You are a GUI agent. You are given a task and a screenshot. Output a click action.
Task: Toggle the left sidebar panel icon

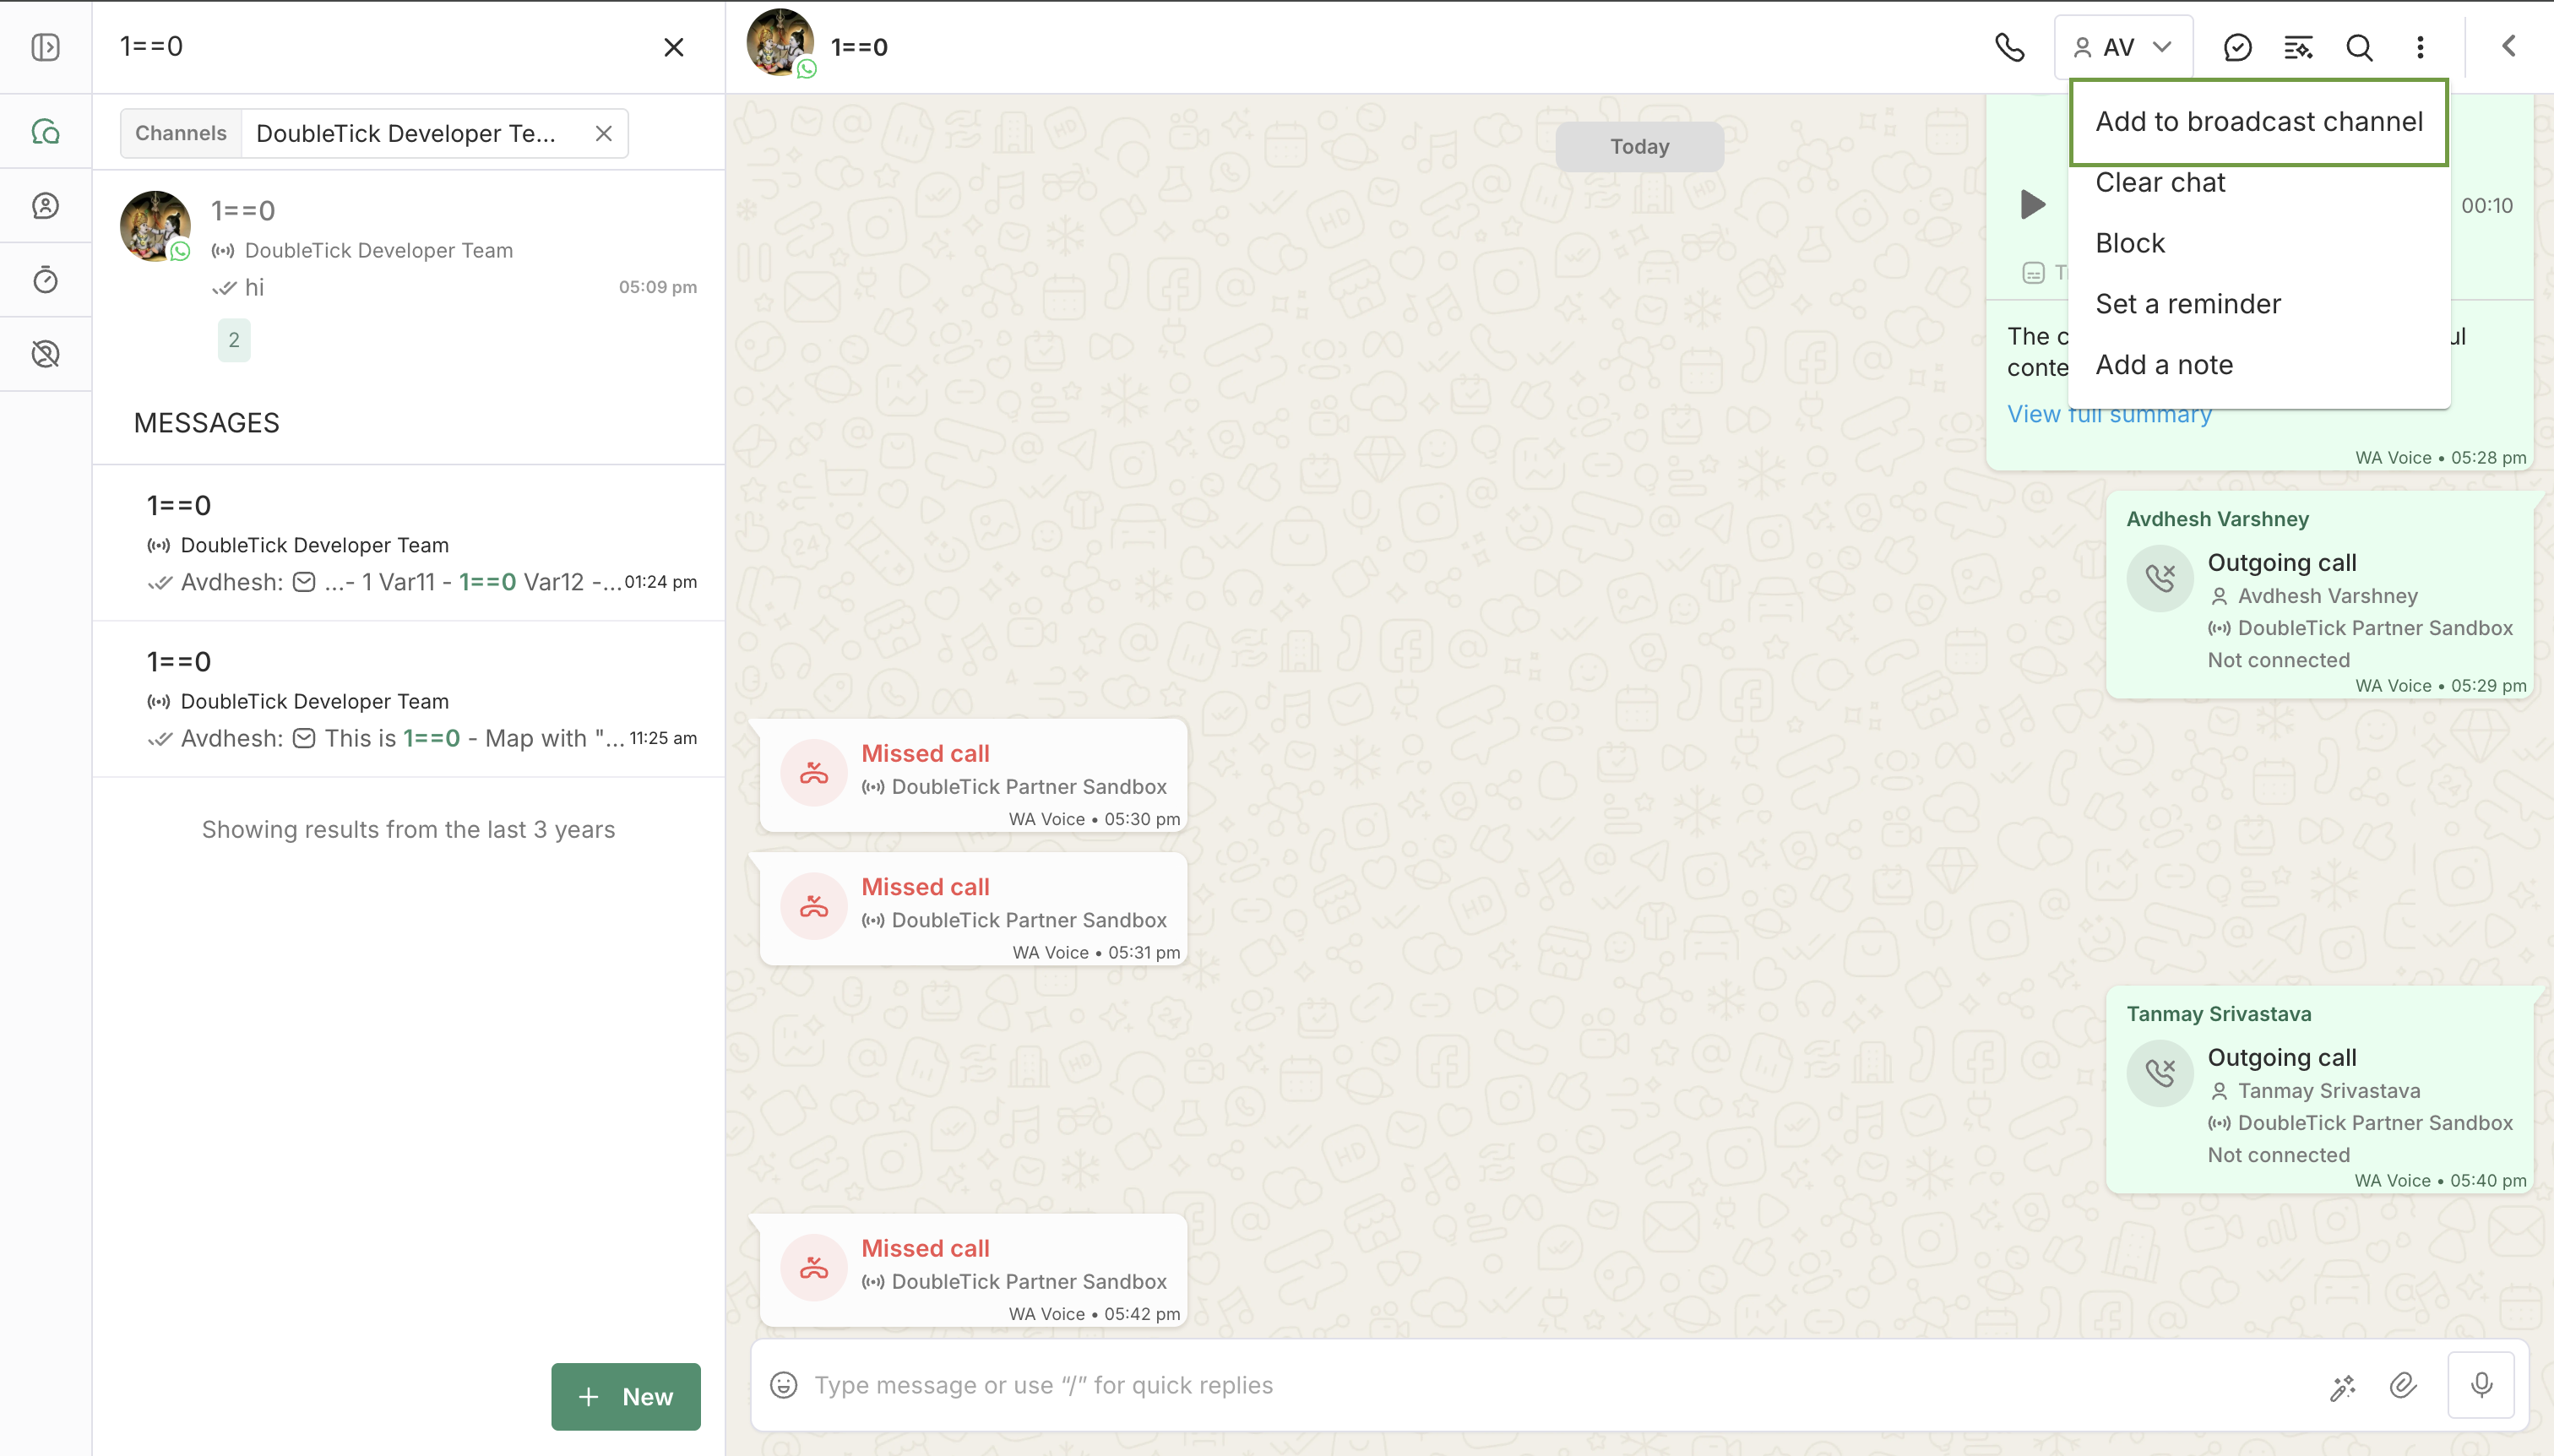pyautogui.click(x=46, y=47)
